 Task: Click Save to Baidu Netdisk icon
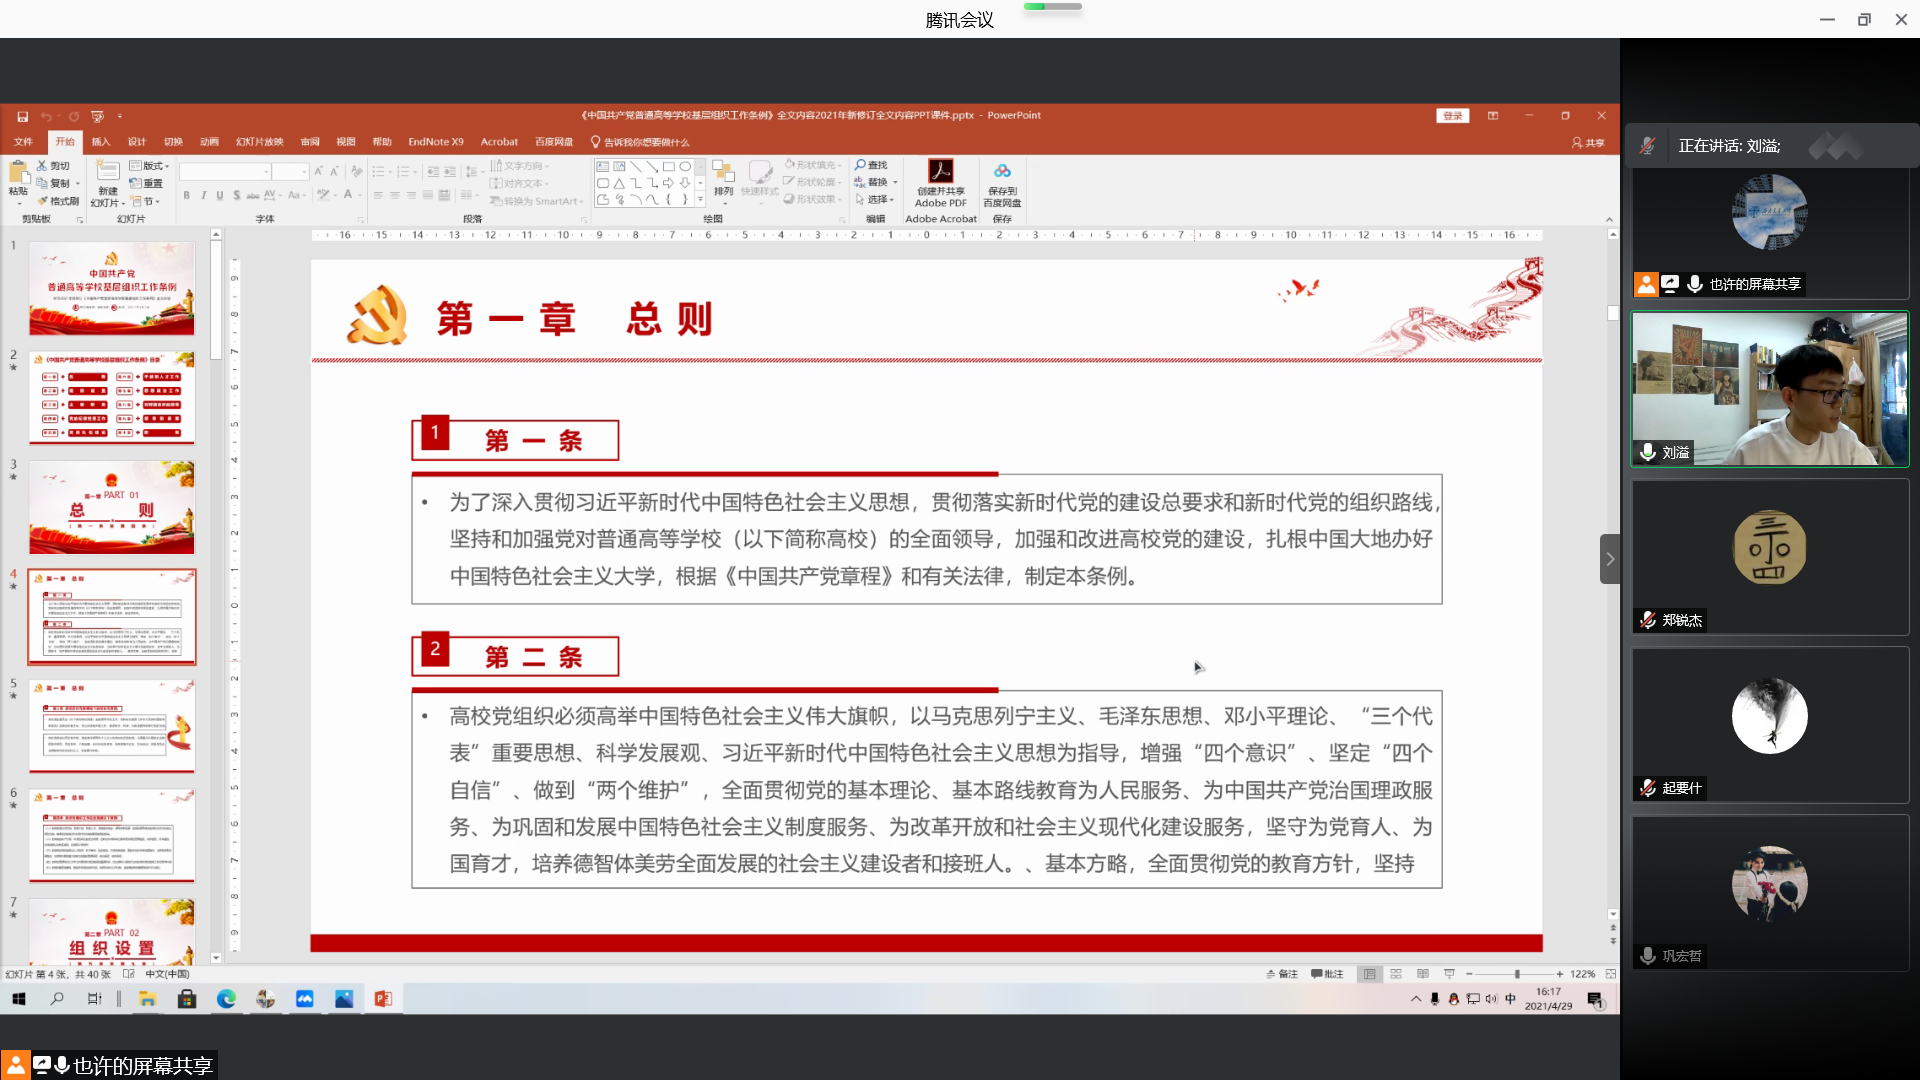1002,171
